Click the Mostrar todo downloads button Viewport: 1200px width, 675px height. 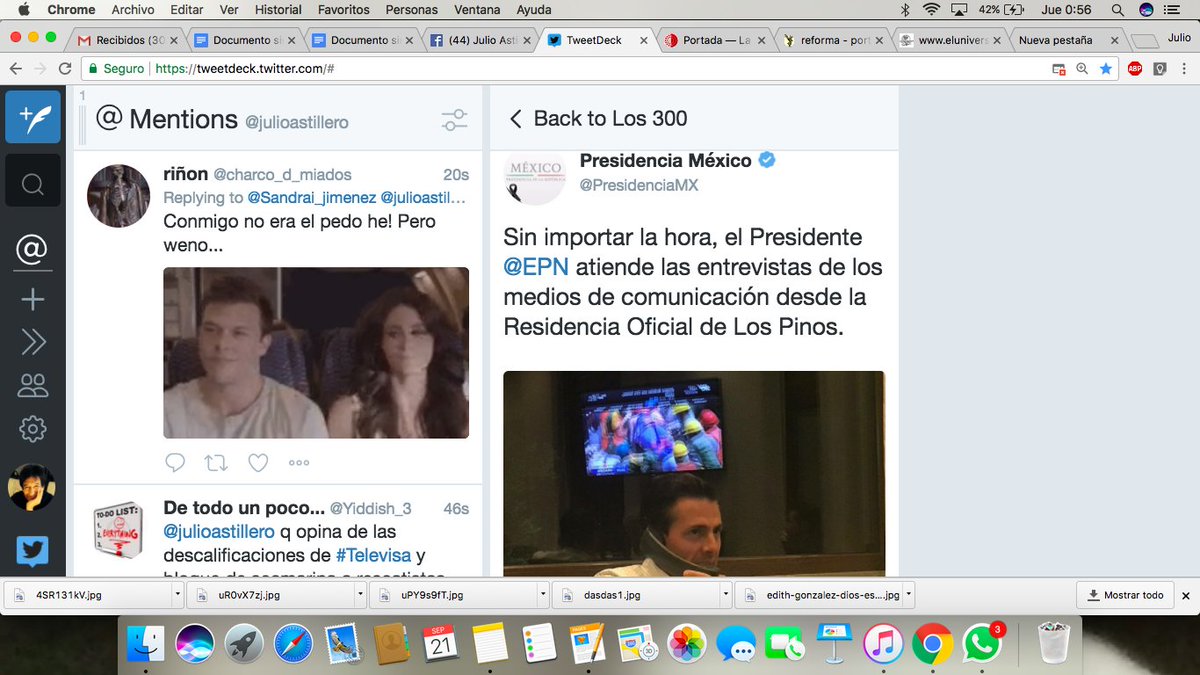click(x=1124, y=595)
